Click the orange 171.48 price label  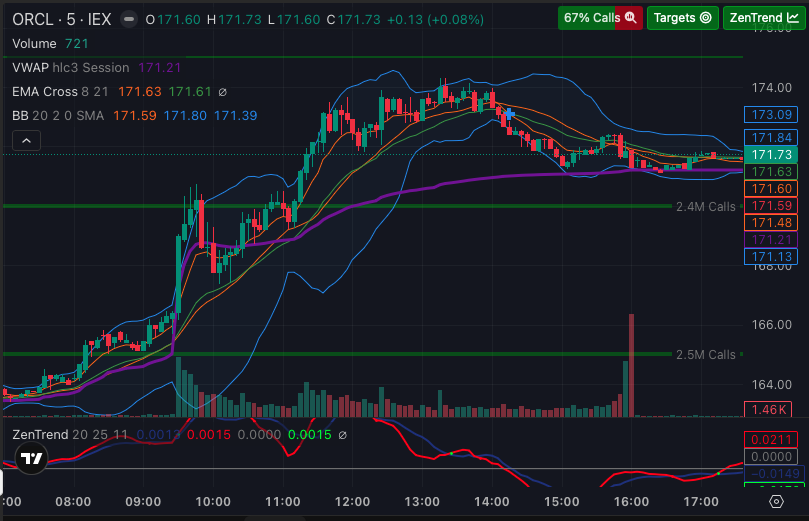point(771,223)
